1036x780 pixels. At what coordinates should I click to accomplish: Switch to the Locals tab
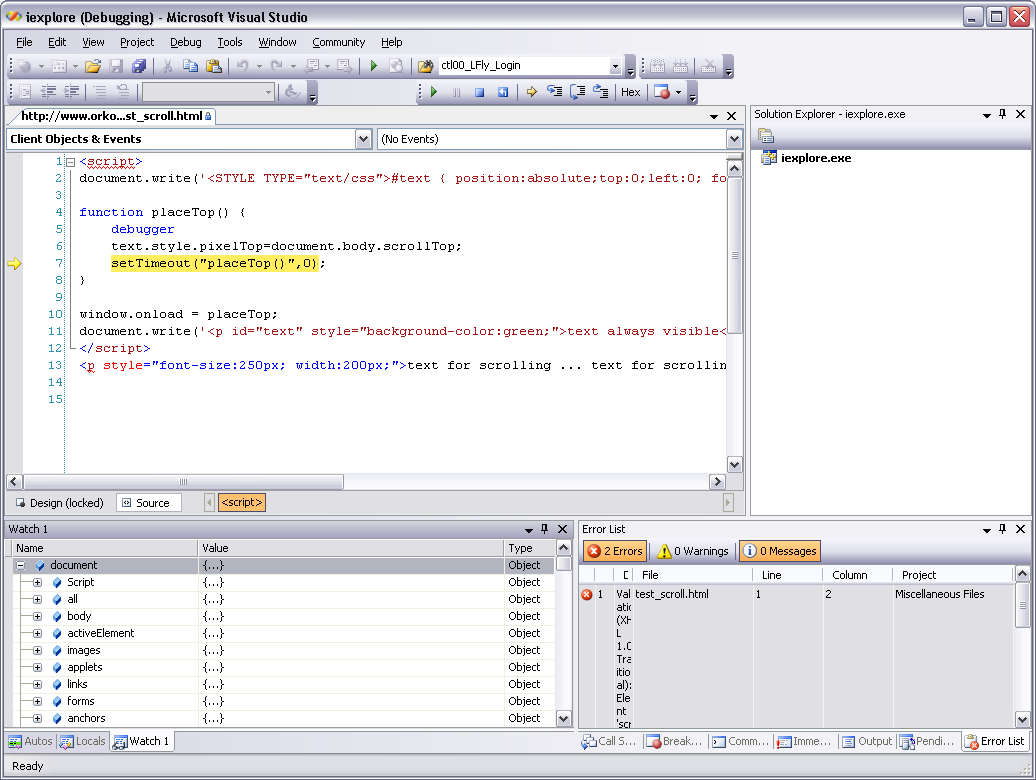[x=83, y=741]
